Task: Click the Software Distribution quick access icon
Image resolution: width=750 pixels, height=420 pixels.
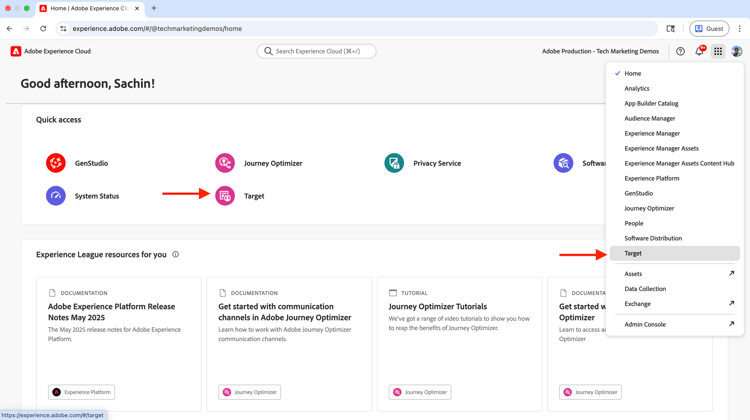Action: tap(563, 163)
